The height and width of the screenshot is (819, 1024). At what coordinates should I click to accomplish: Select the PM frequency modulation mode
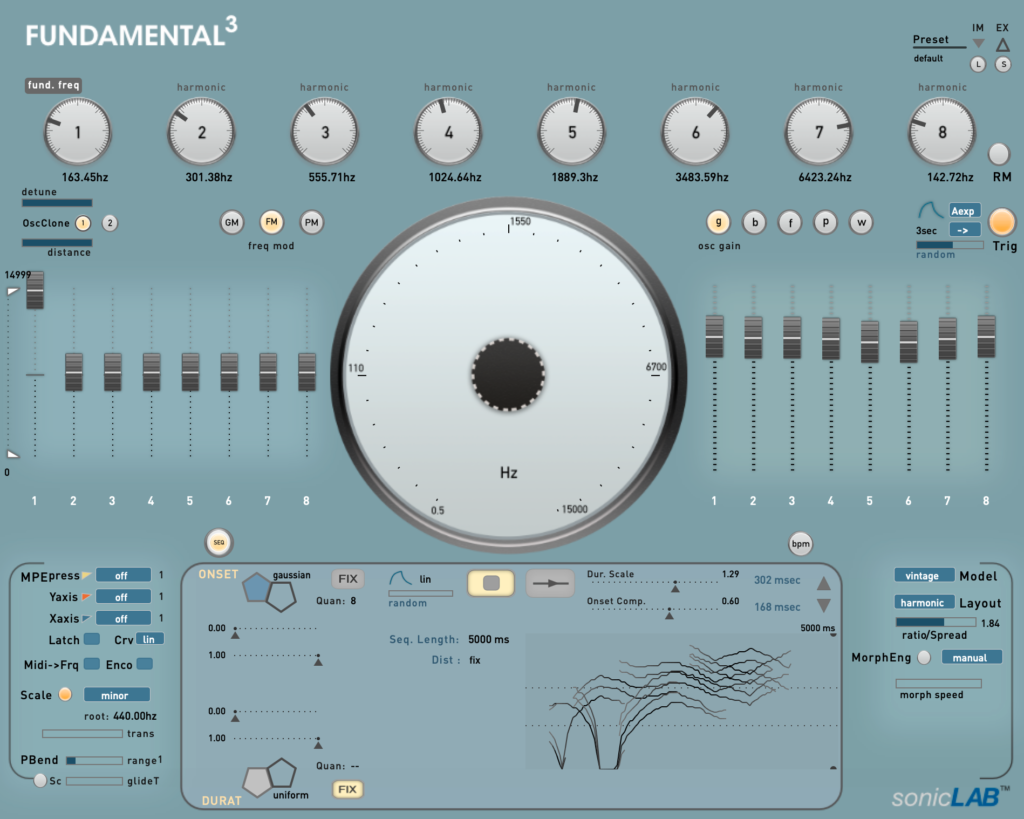click(311, 222)
